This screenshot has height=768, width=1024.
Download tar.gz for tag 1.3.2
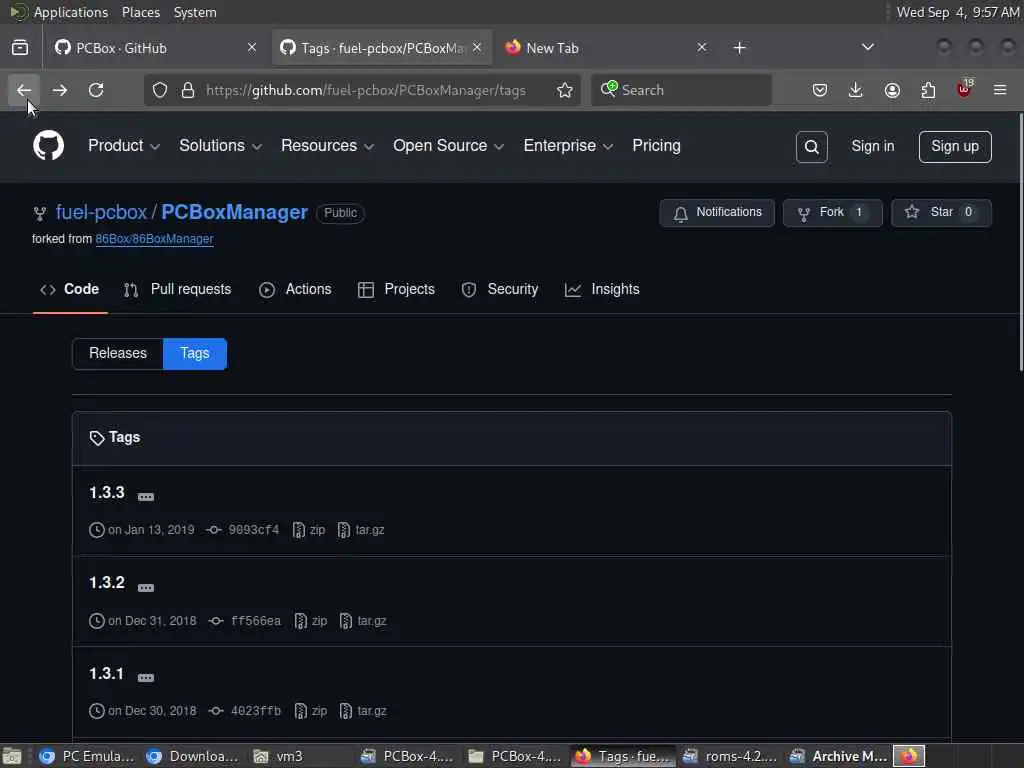(x=363, y=620)
